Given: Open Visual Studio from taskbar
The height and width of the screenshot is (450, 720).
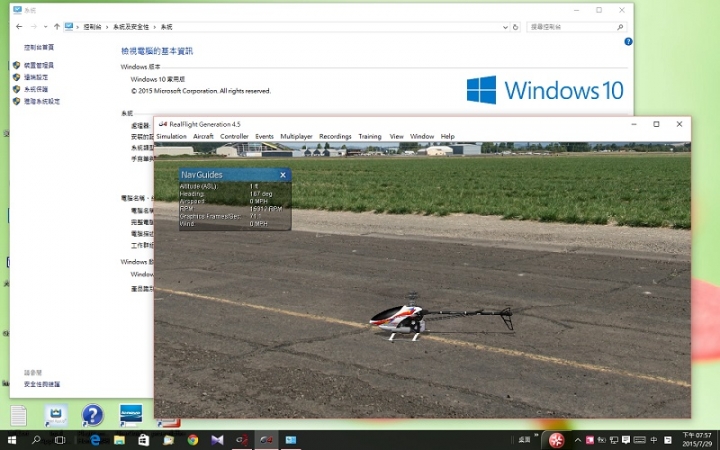Looking at the screenshot, I should [x=217, y=440].
